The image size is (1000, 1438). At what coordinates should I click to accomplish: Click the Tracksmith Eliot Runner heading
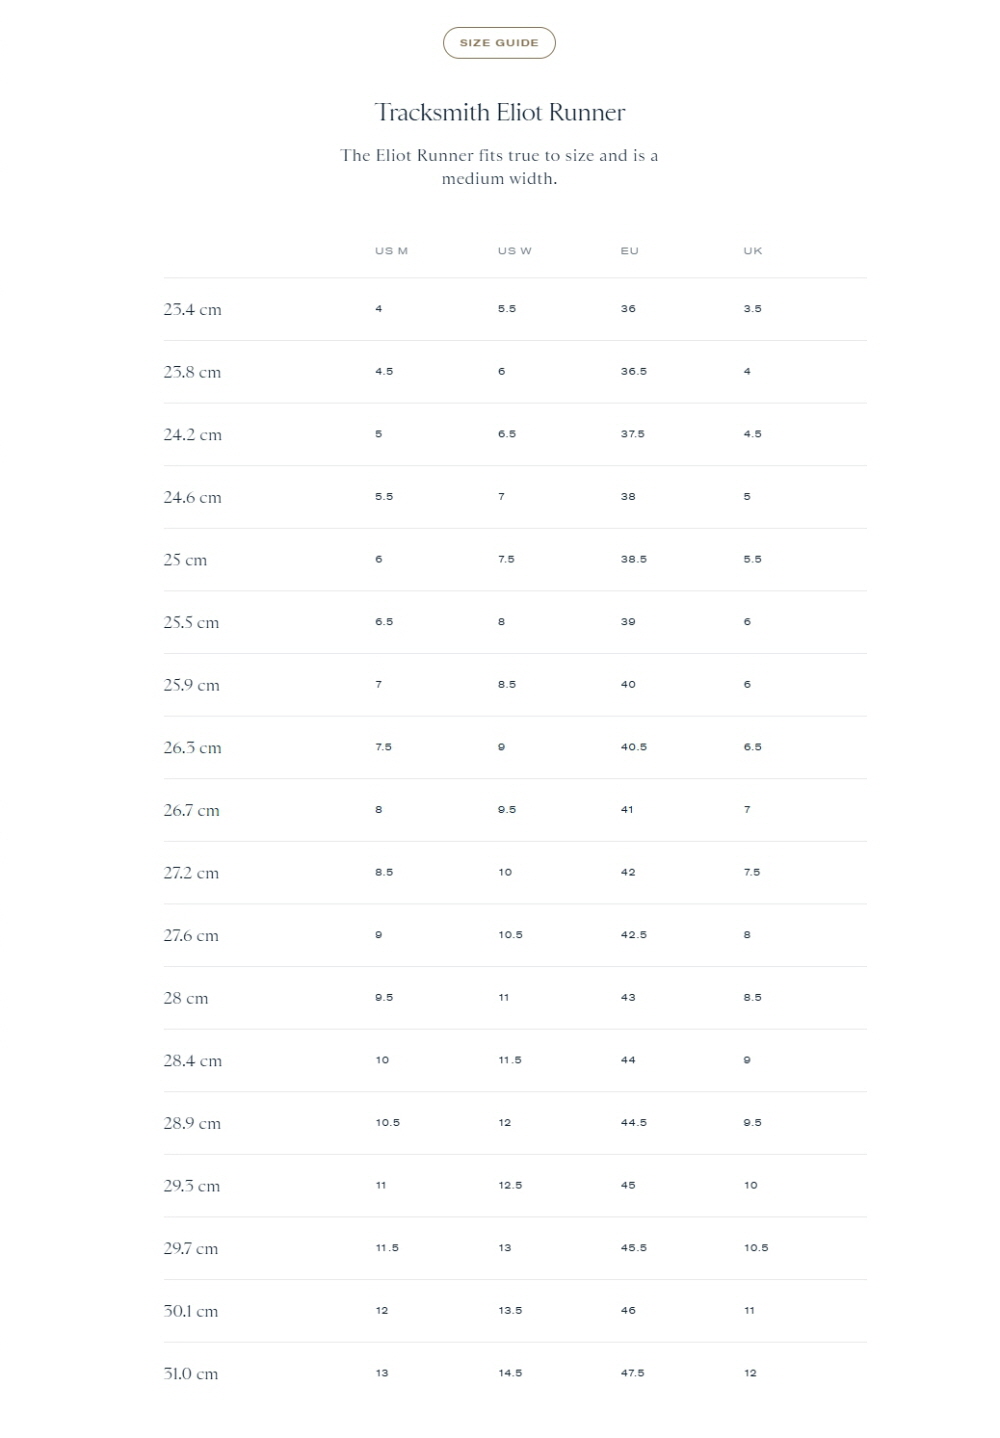tap(499, 112)
